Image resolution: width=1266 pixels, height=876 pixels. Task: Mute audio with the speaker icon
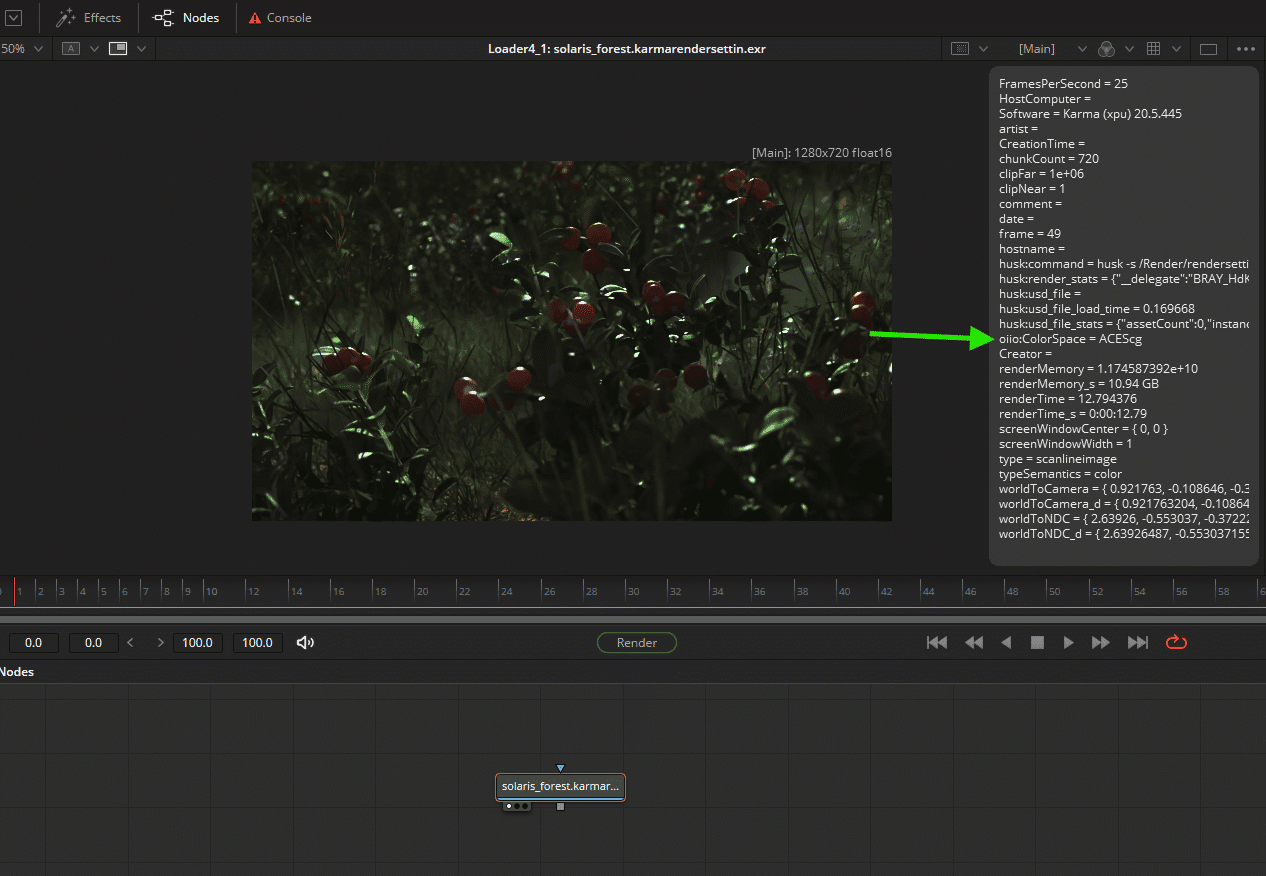click(x=305, y=642)
